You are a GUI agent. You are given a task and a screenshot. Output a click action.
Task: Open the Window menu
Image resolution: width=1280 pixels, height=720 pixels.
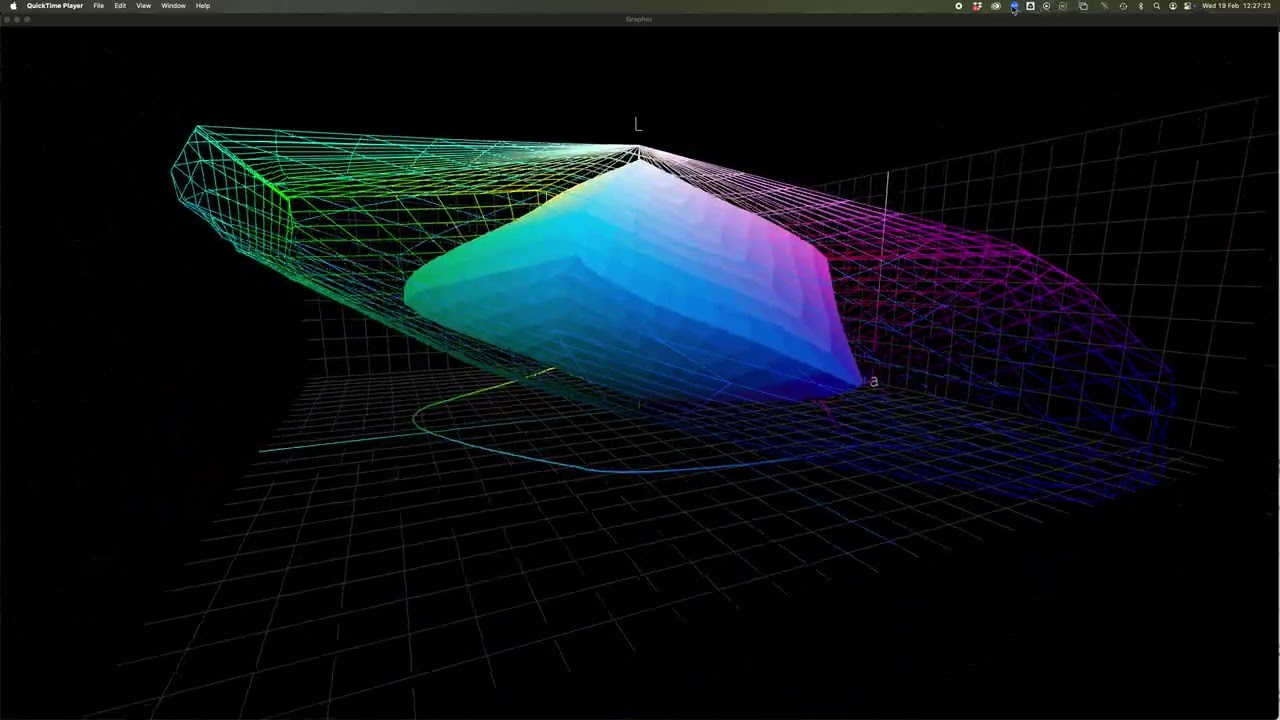click(x=173, y=6)
